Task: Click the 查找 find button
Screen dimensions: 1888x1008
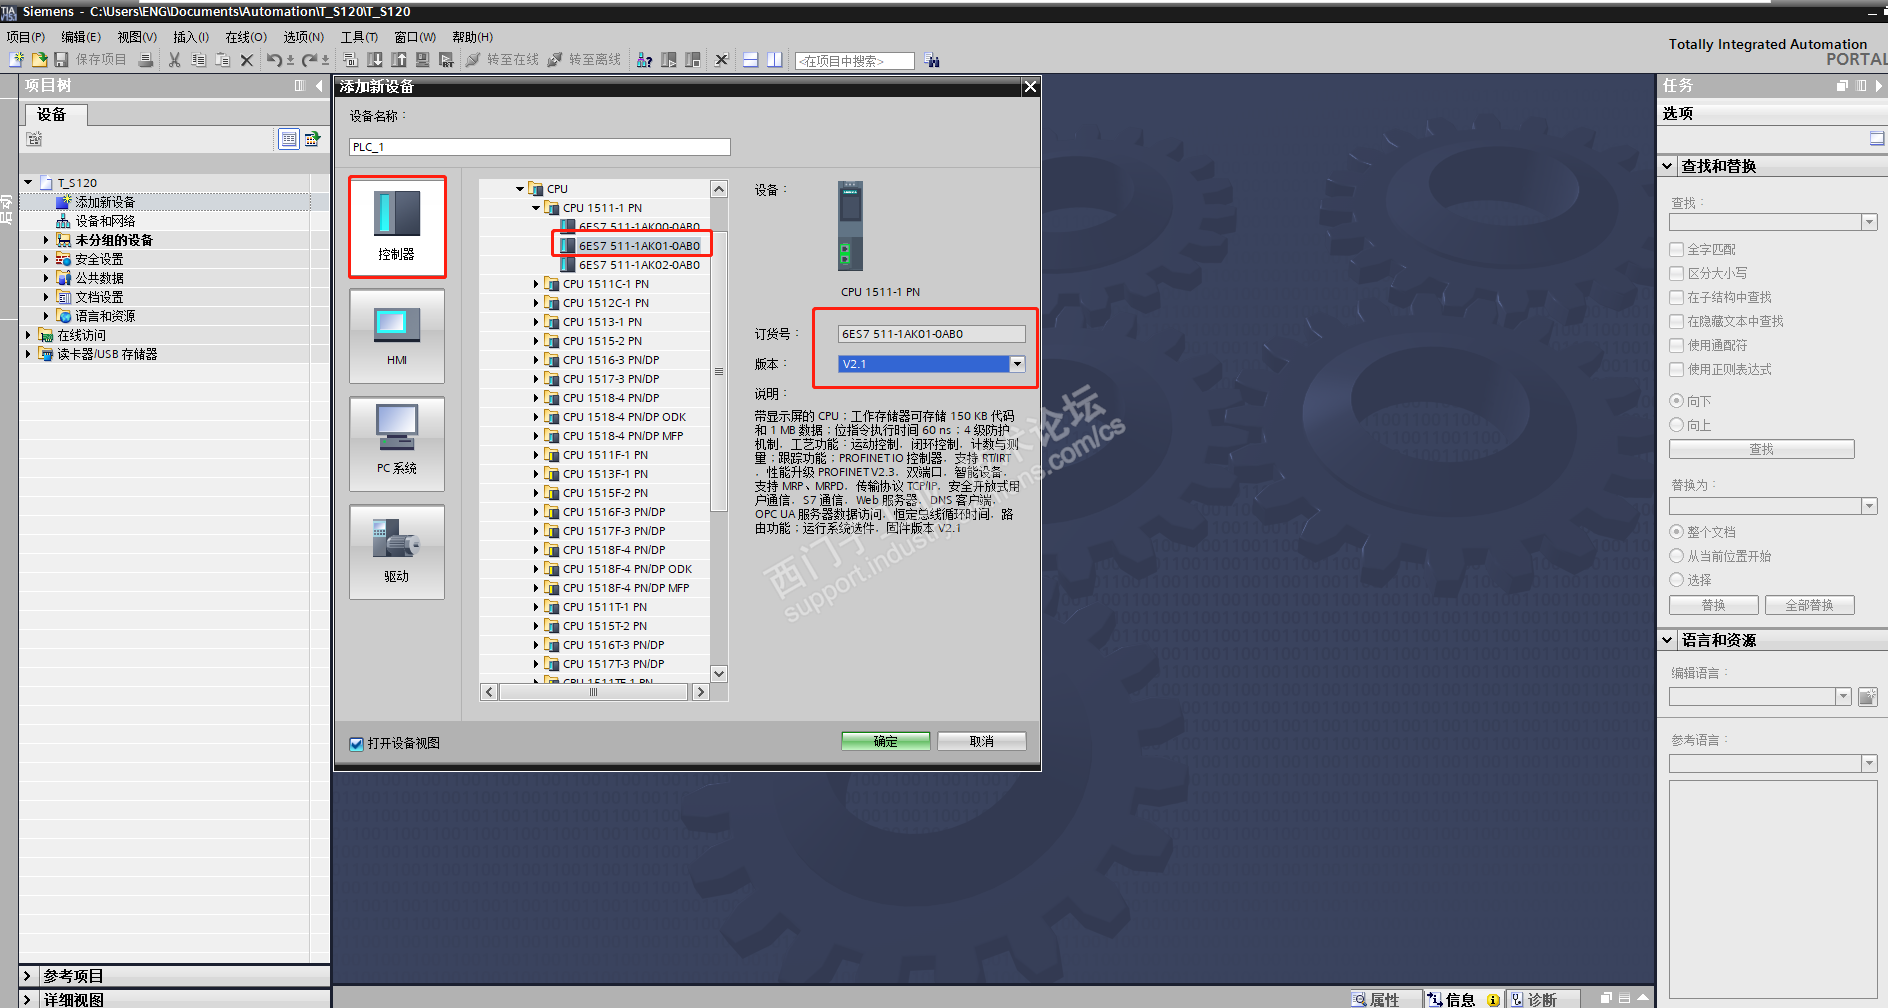Action: coord(1761,449)
